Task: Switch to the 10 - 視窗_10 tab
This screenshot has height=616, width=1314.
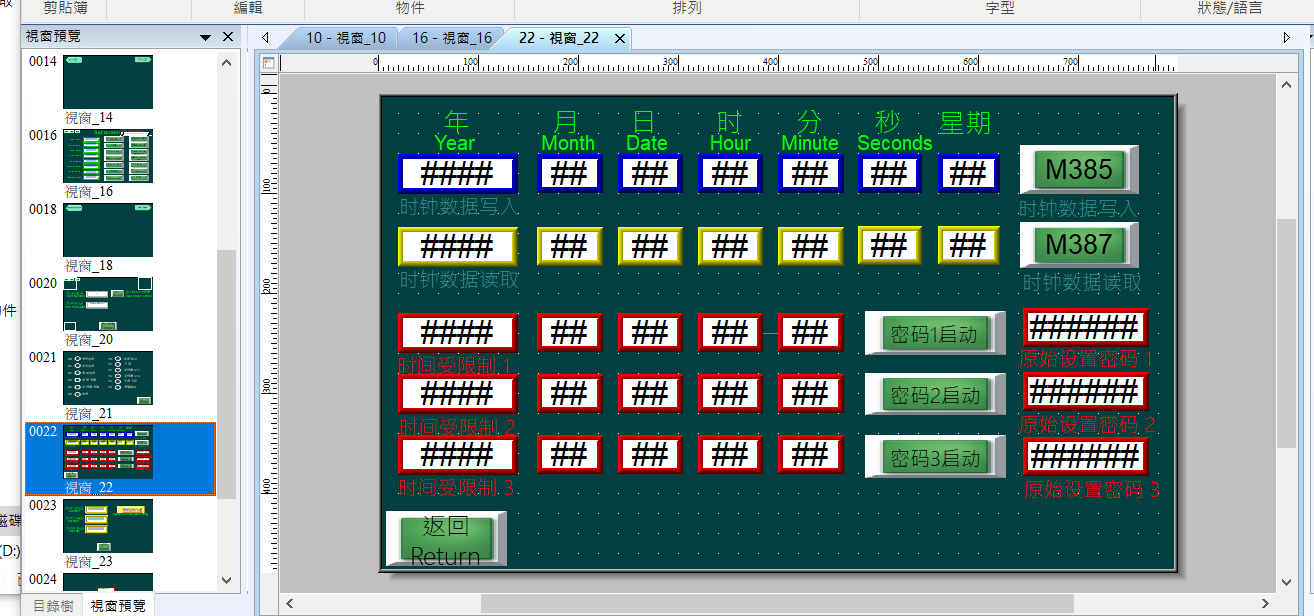Action: coord(345,38)
